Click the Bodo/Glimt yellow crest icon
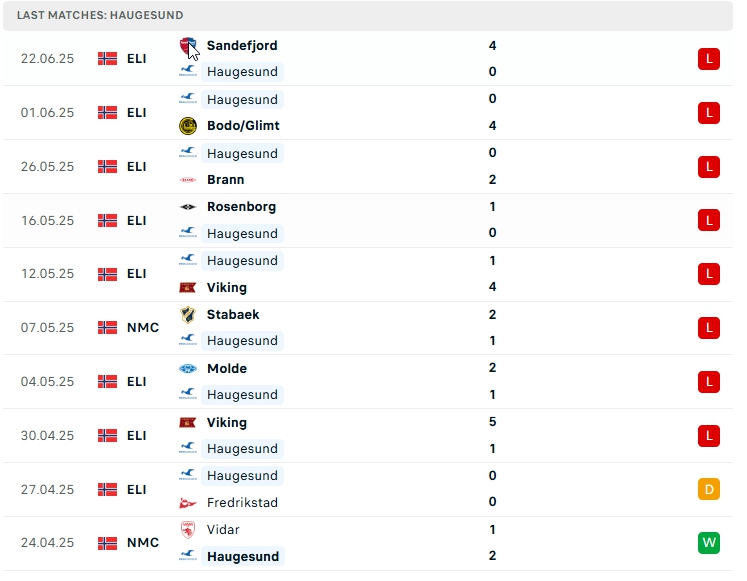 coord(187,126)
